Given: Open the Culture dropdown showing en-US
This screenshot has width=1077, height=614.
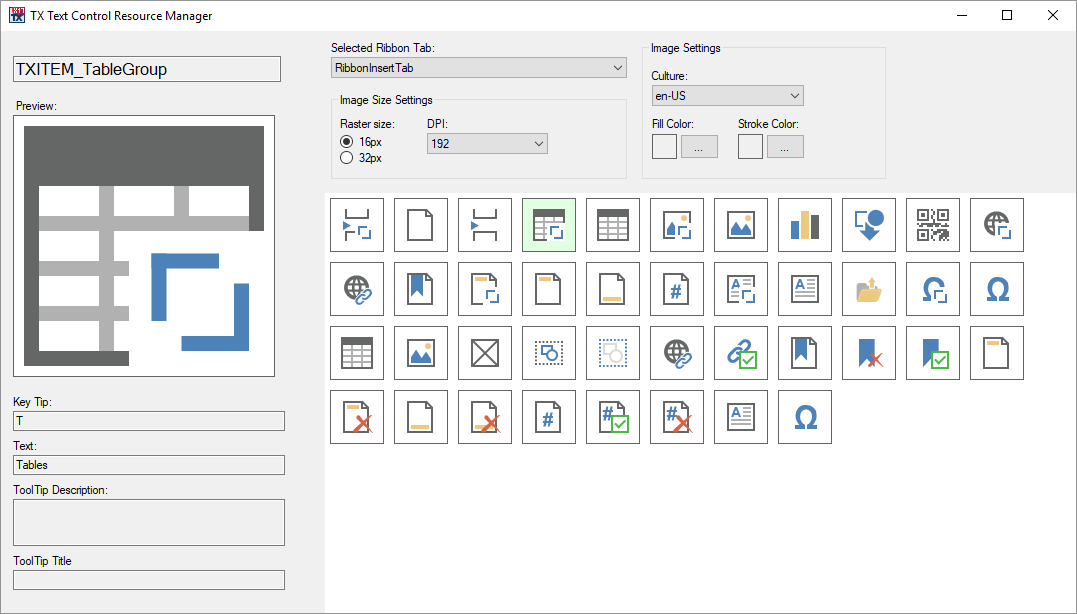Looking at the screenshot, I should (727, 95).
